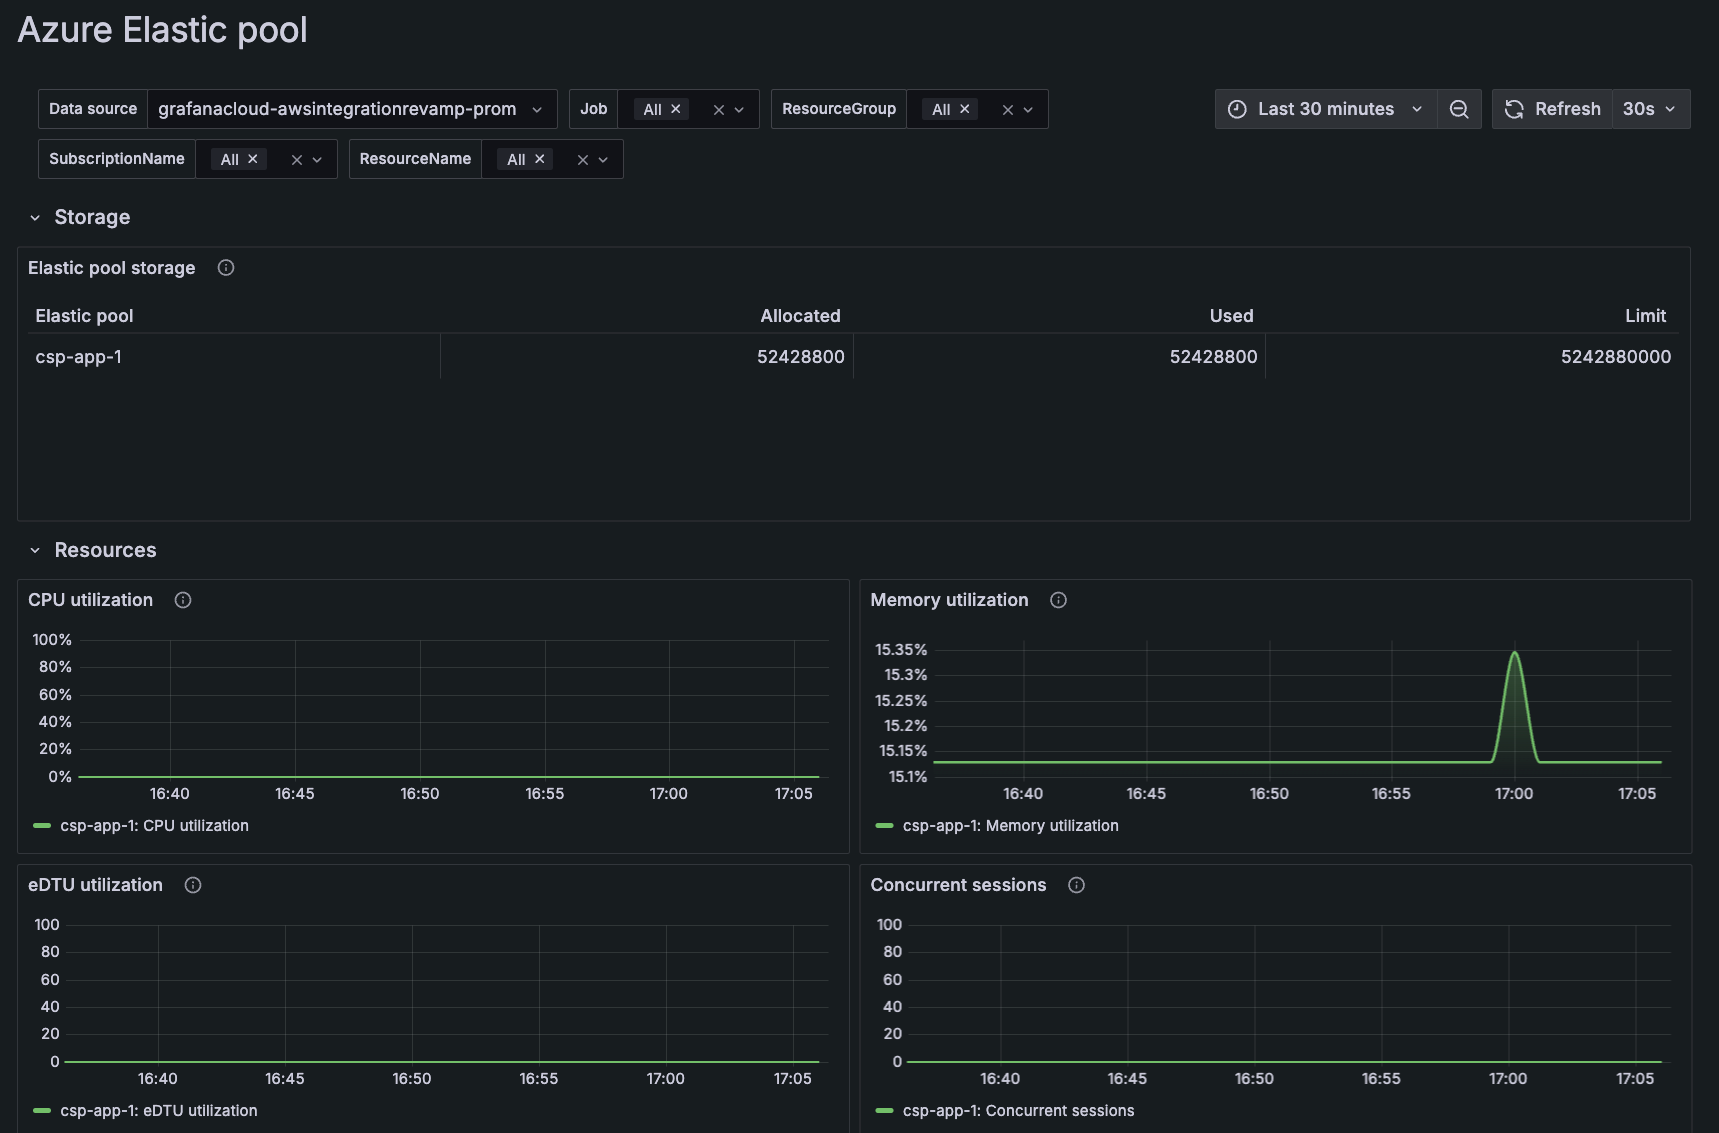This screenshot has width=1719, height=1133.
Task: Toggle csp-app-1 CPU utilization legend series
Action: [154, 826]
